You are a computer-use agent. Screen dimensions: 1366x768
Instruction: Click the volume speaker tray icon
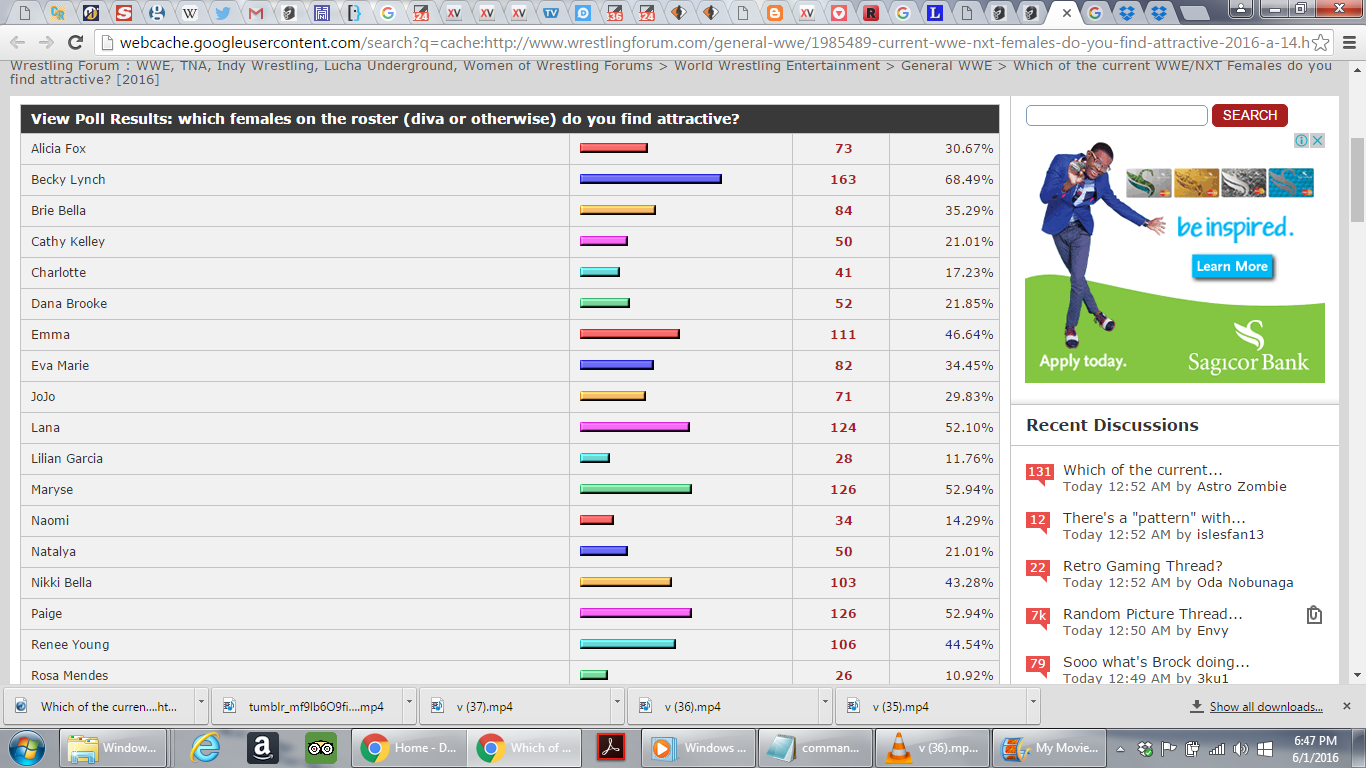click(1240, 748)
